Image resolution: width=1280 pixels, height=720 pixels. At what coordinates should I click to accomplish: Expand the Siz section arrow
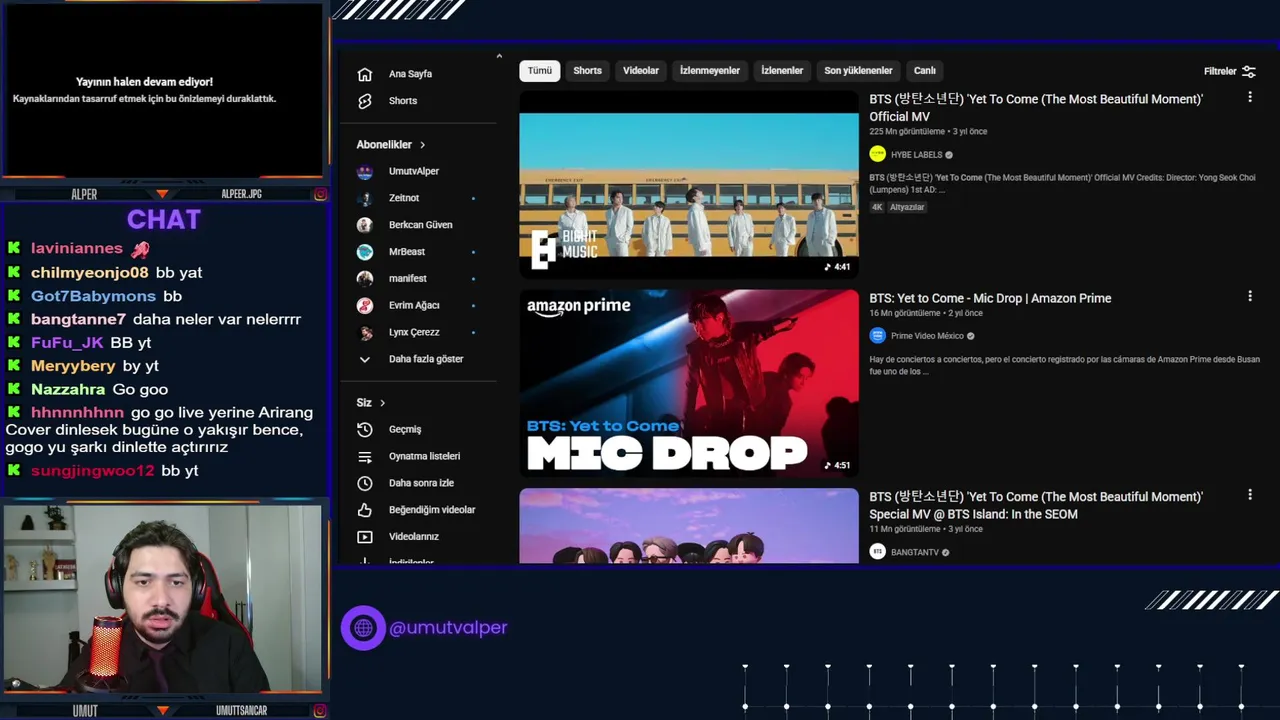pos(382,403)
